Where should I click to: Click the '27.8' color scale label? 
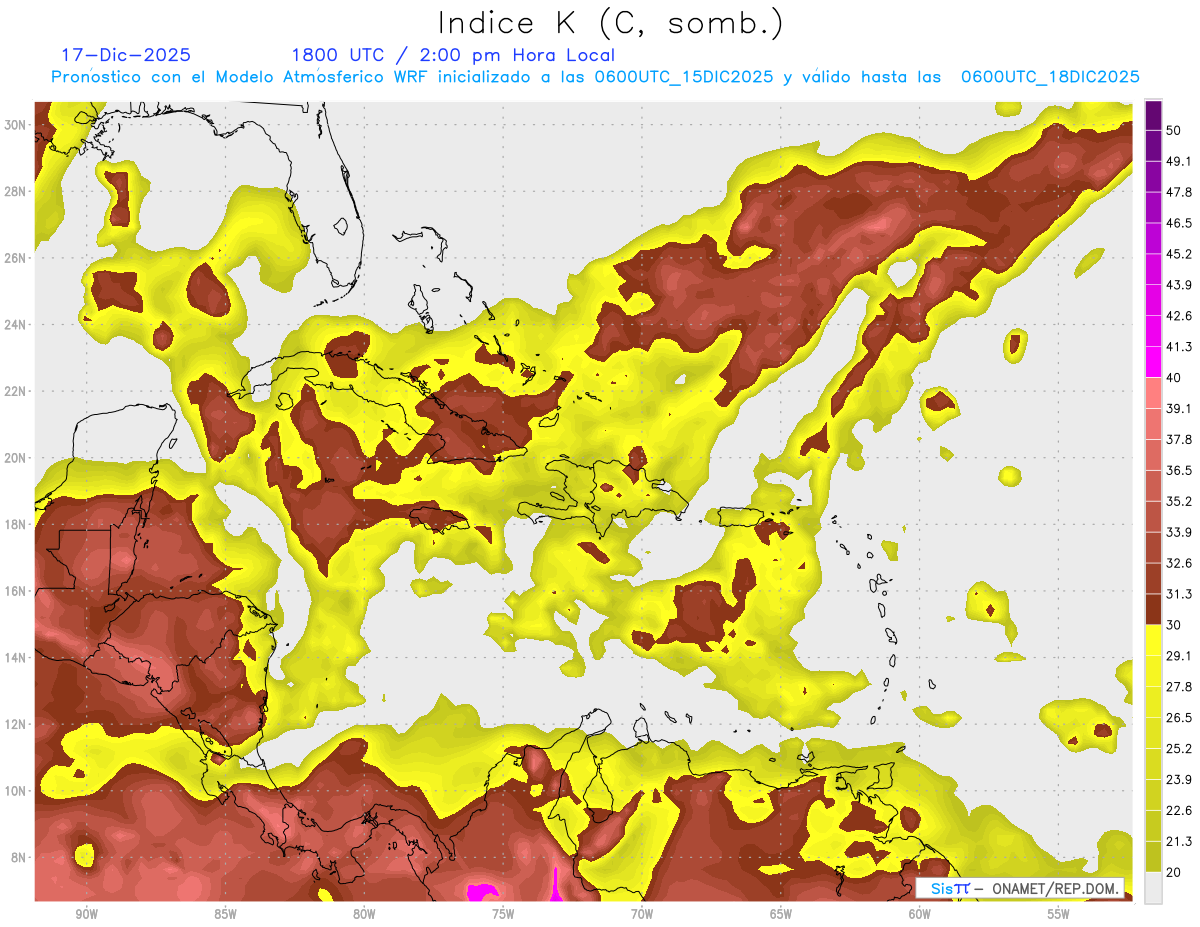pyautogui.click(x=1179, y=687)
